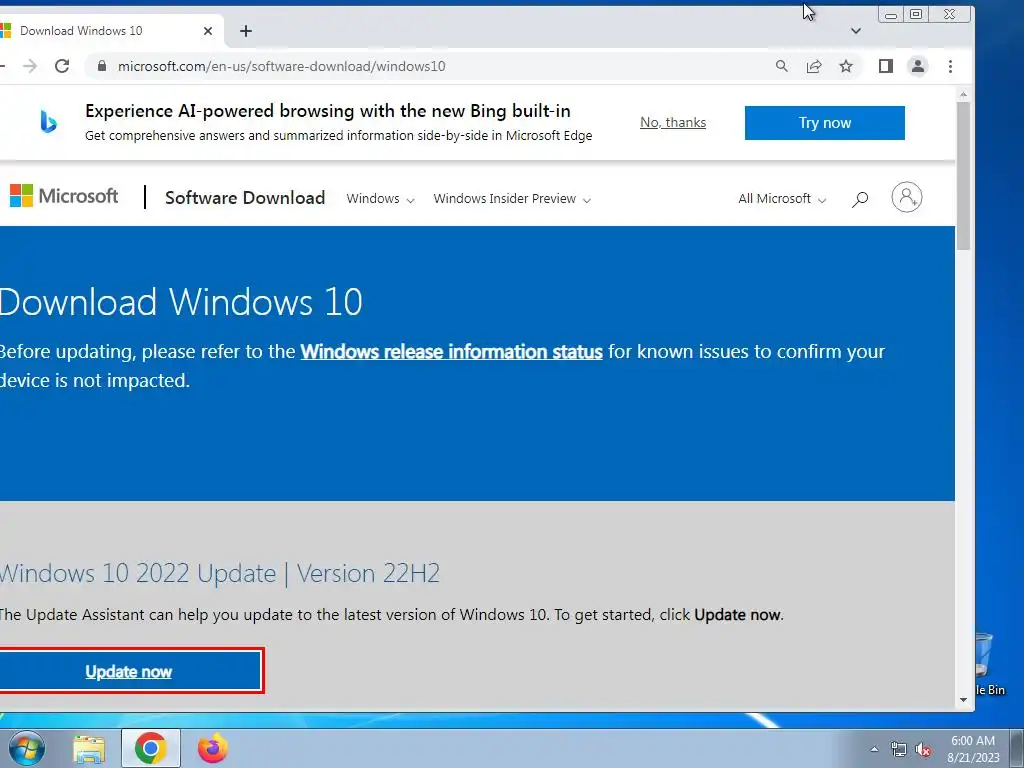Image resolution: width=1024 pixels, height=768 pixels.
Task: Click the padlock site info icon
Action: [x=101, y=66]
